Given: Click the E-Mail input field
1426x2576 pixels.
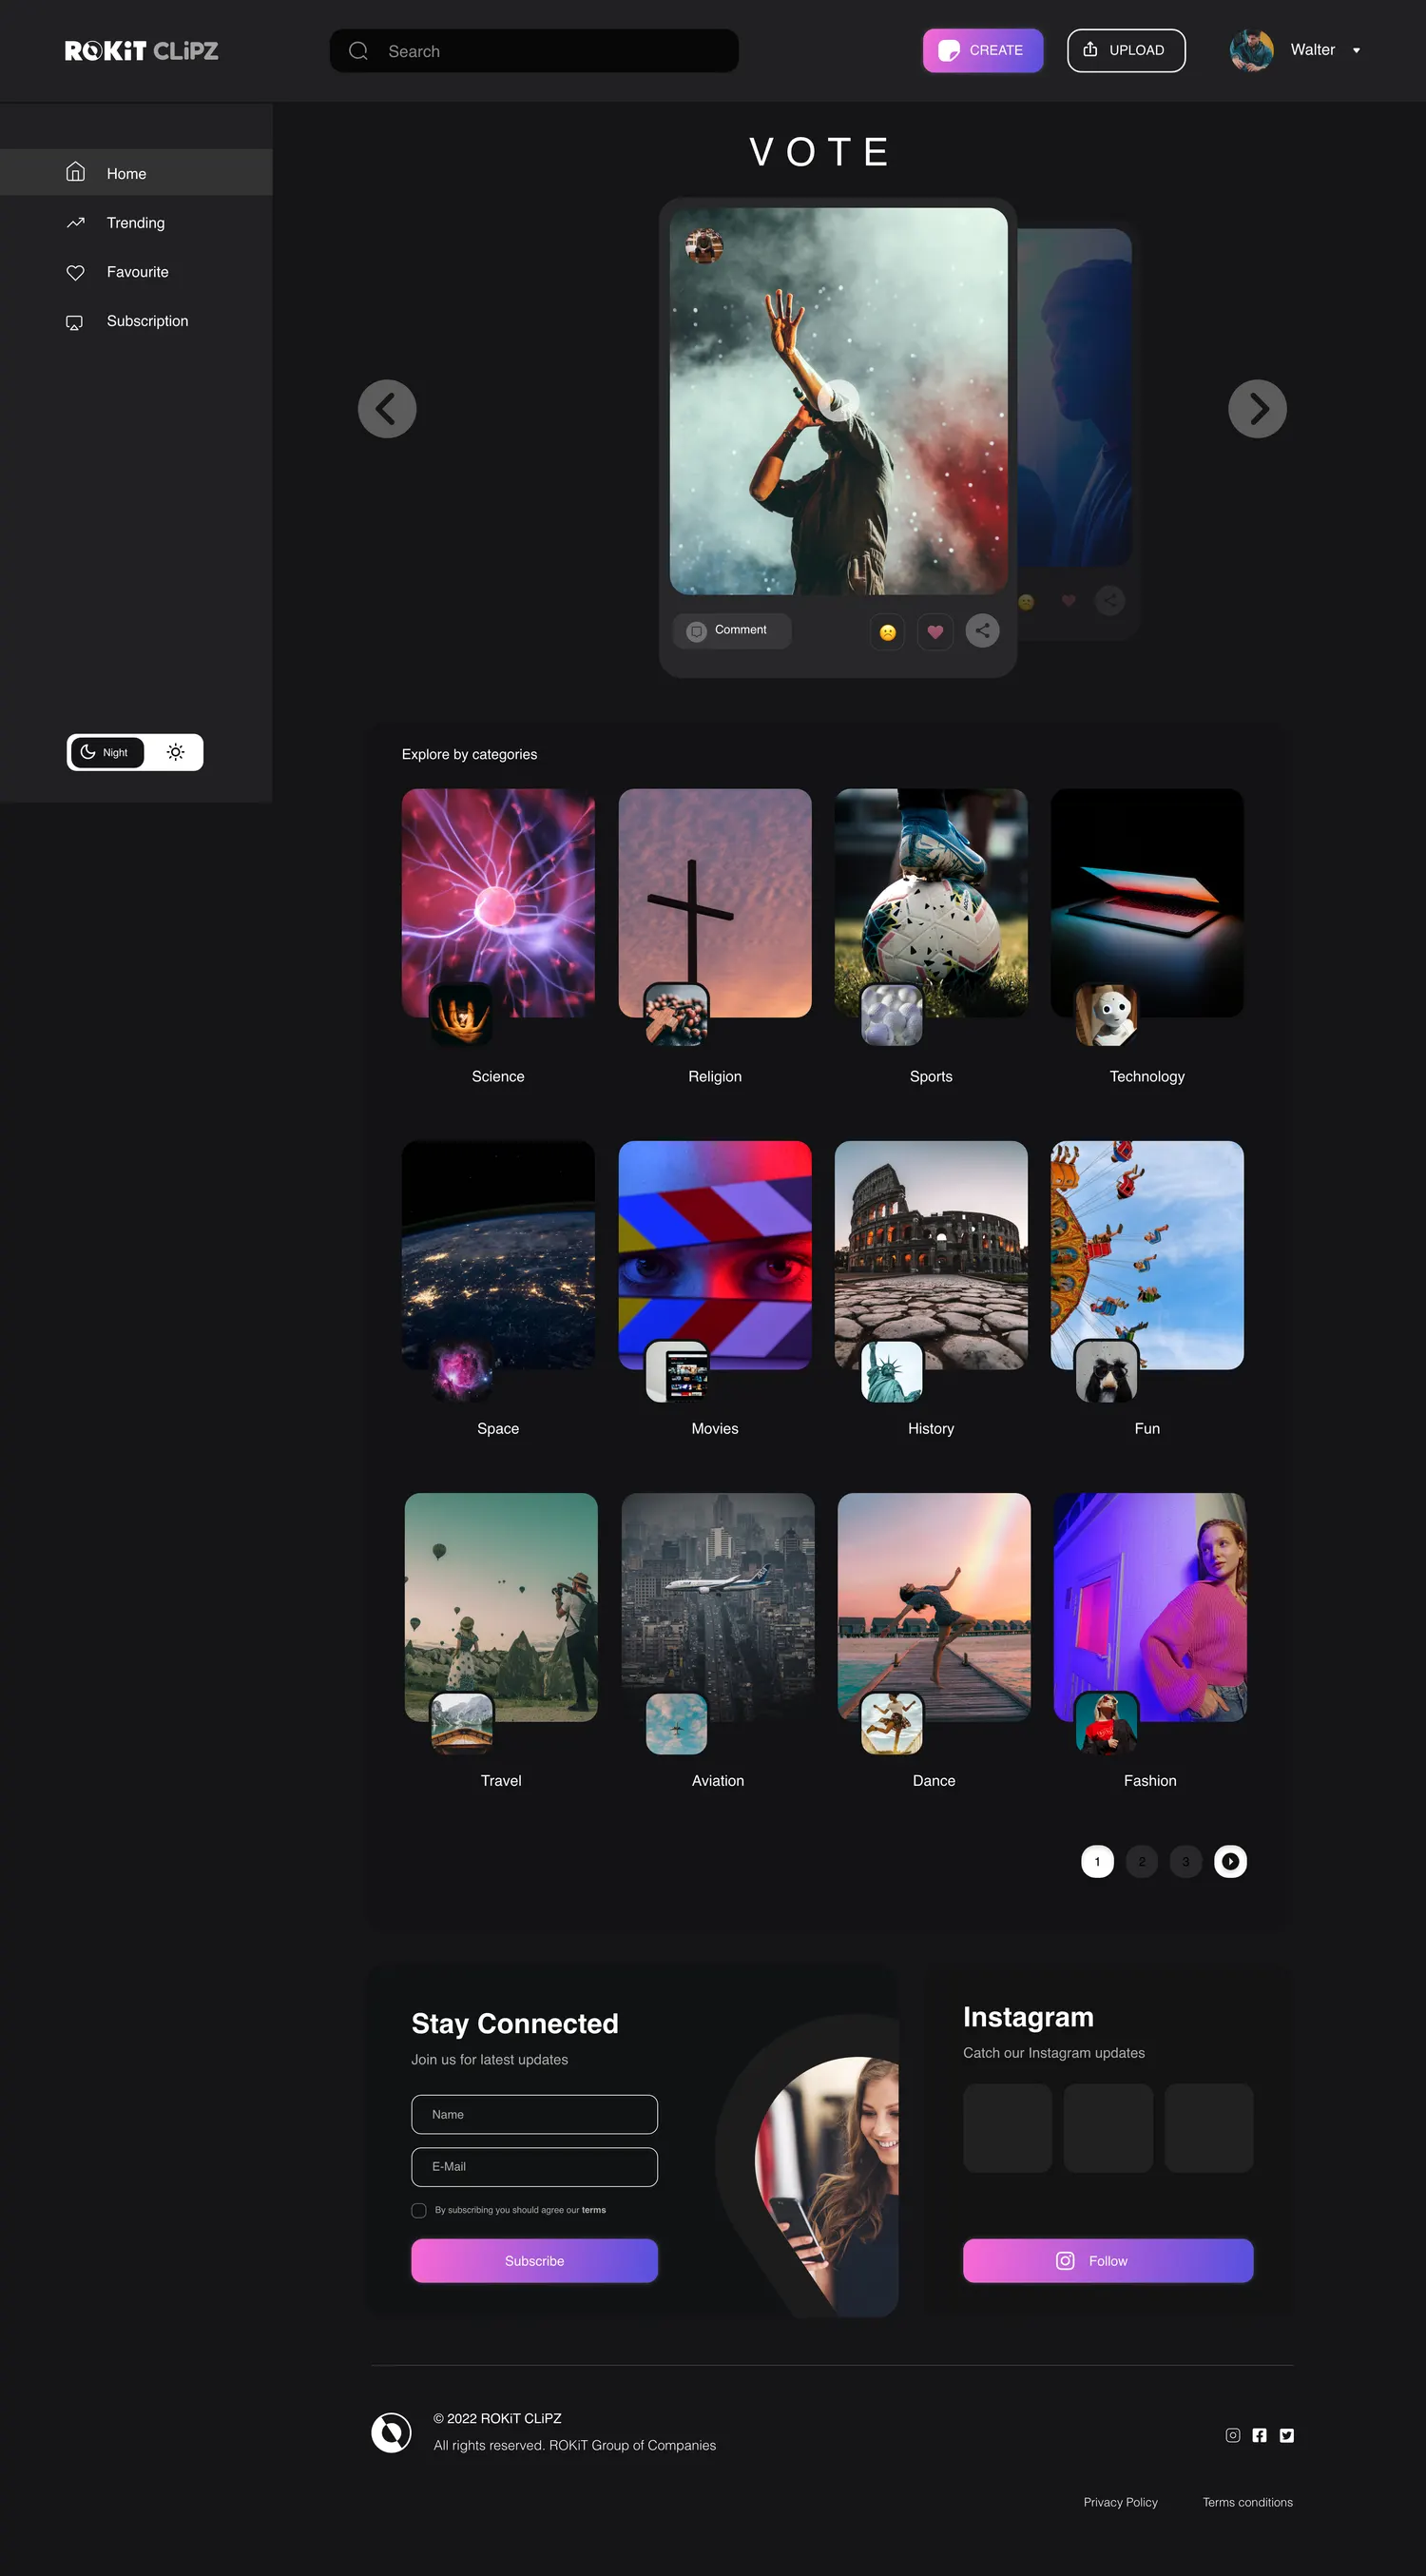Looking at the screenshot, I should (534, 2166).
